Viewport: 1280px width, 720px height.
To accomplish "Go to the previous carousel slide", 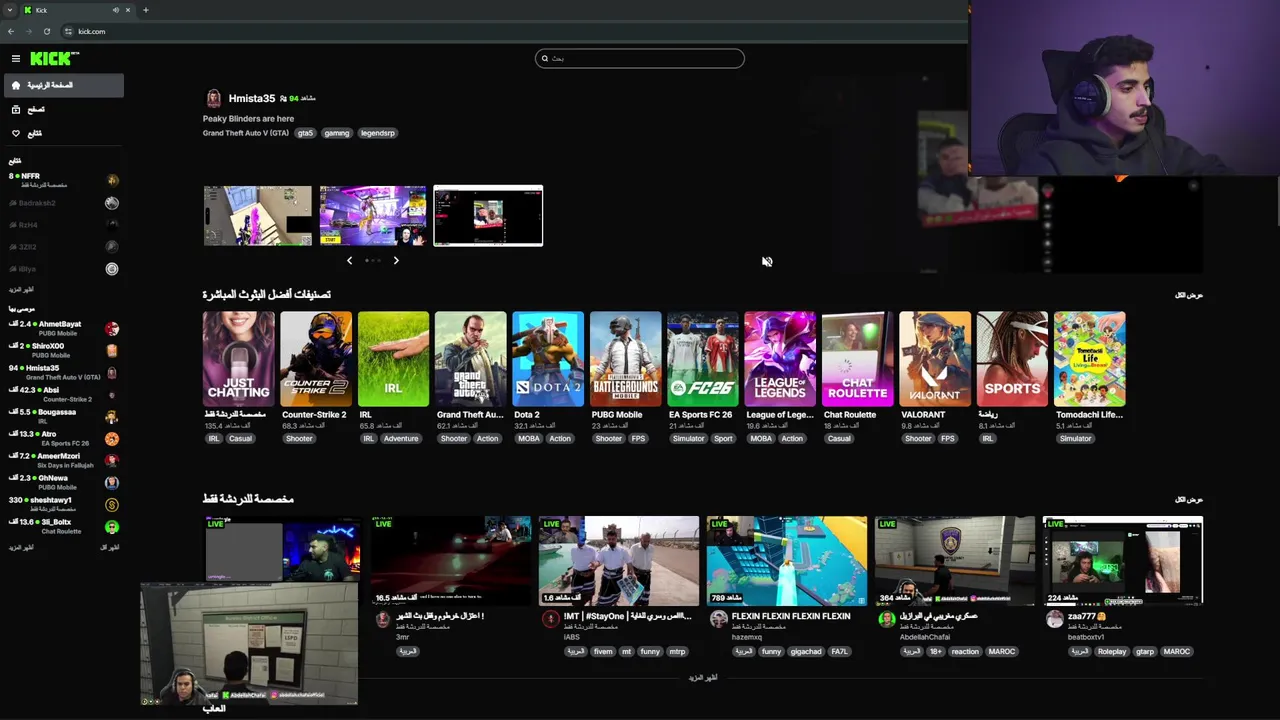I will (349, 260).
